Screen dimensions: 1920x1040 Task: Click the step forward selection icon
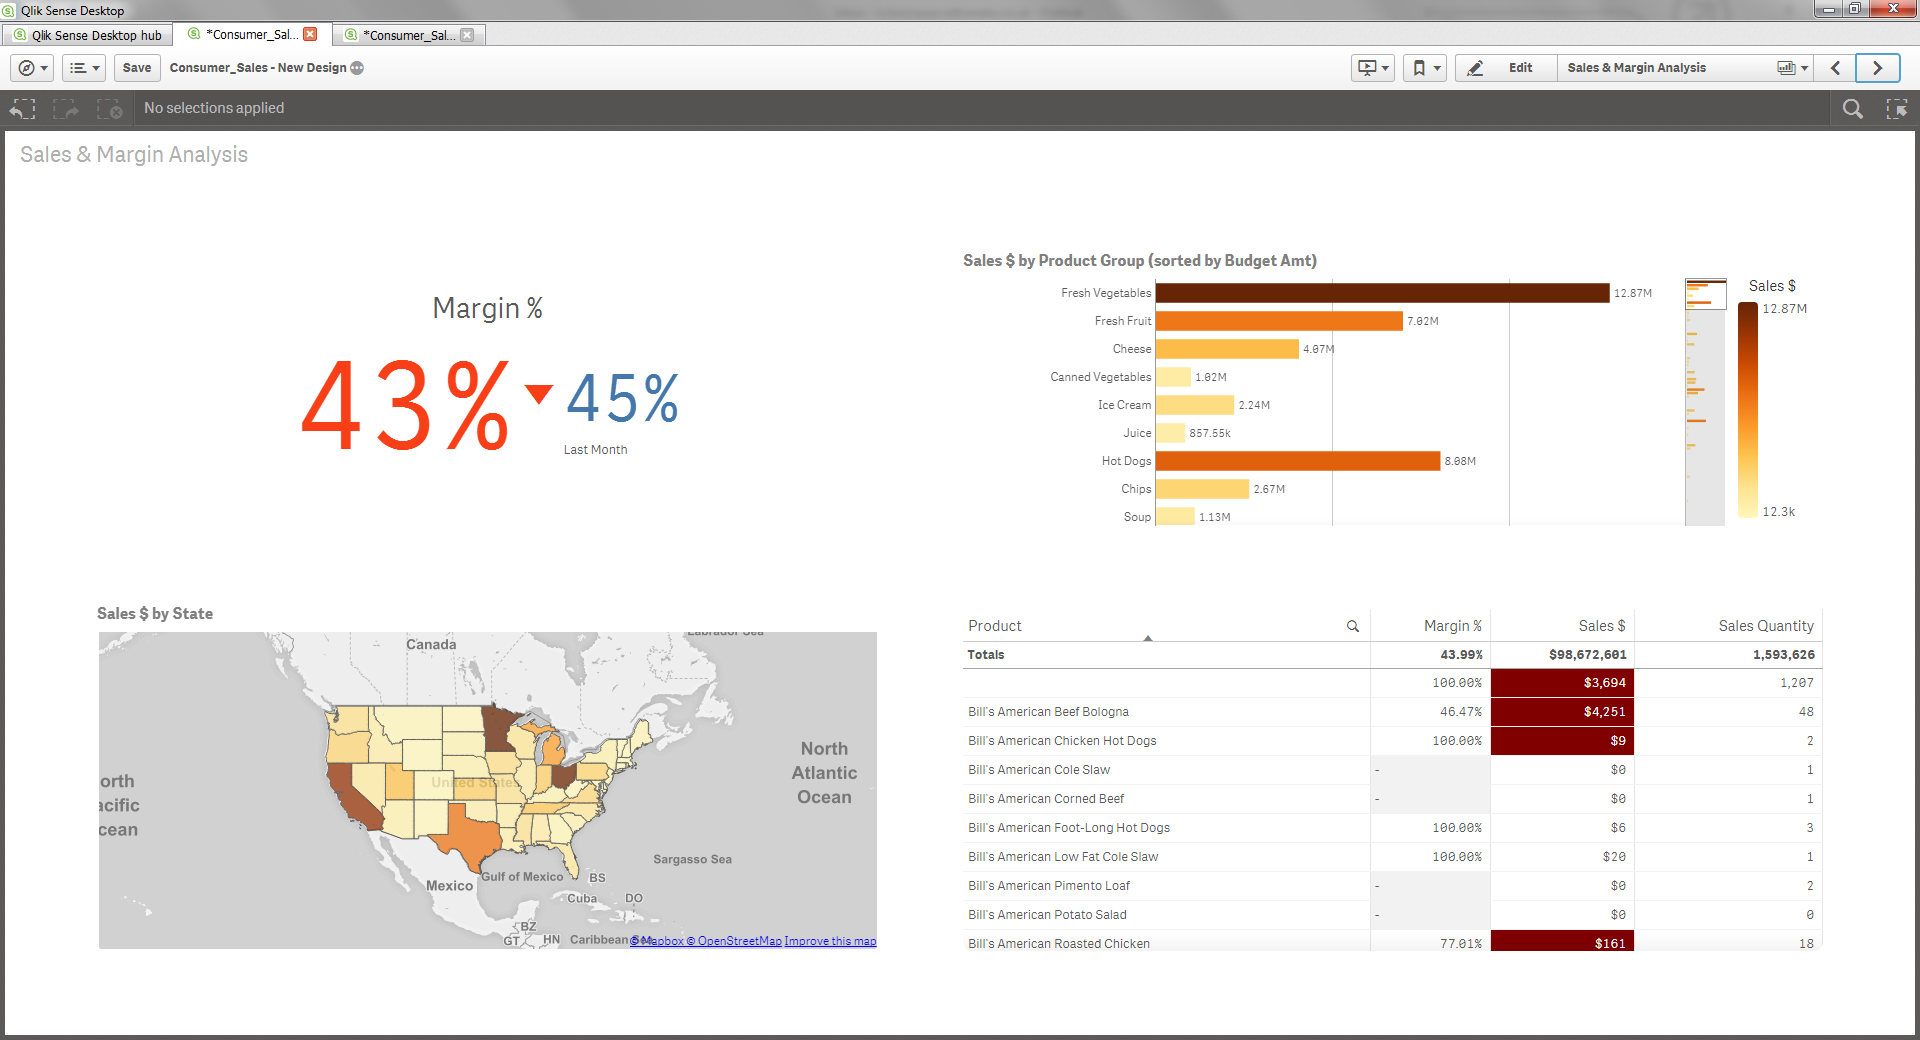(x=66, y=108)
